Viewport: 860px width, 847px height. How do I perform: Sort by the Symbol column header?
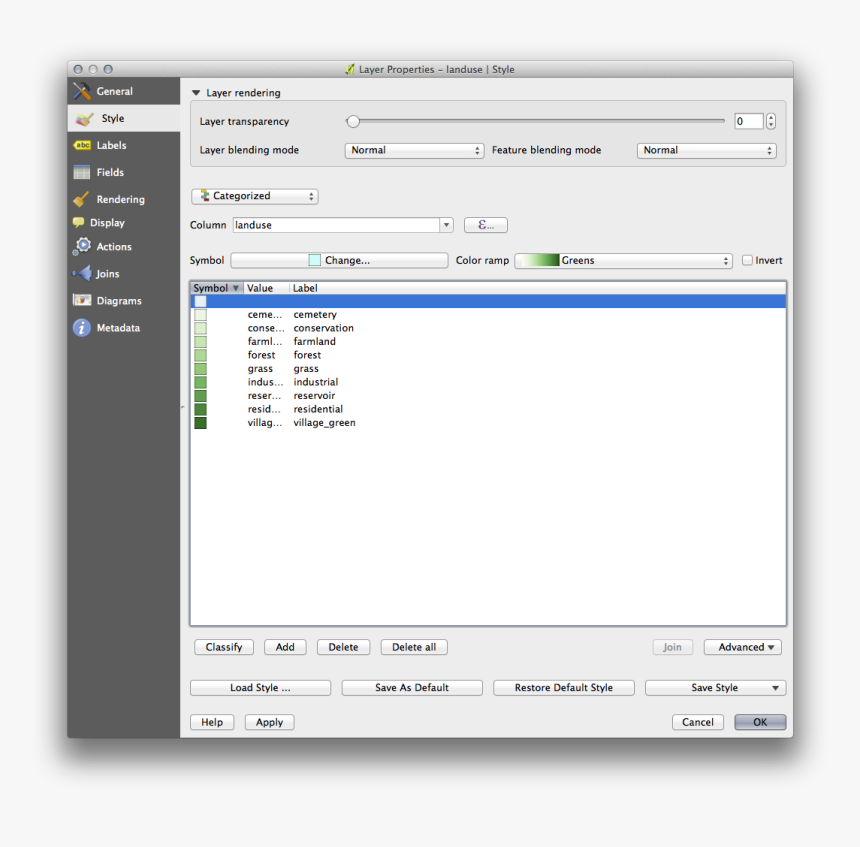(216, 288)
